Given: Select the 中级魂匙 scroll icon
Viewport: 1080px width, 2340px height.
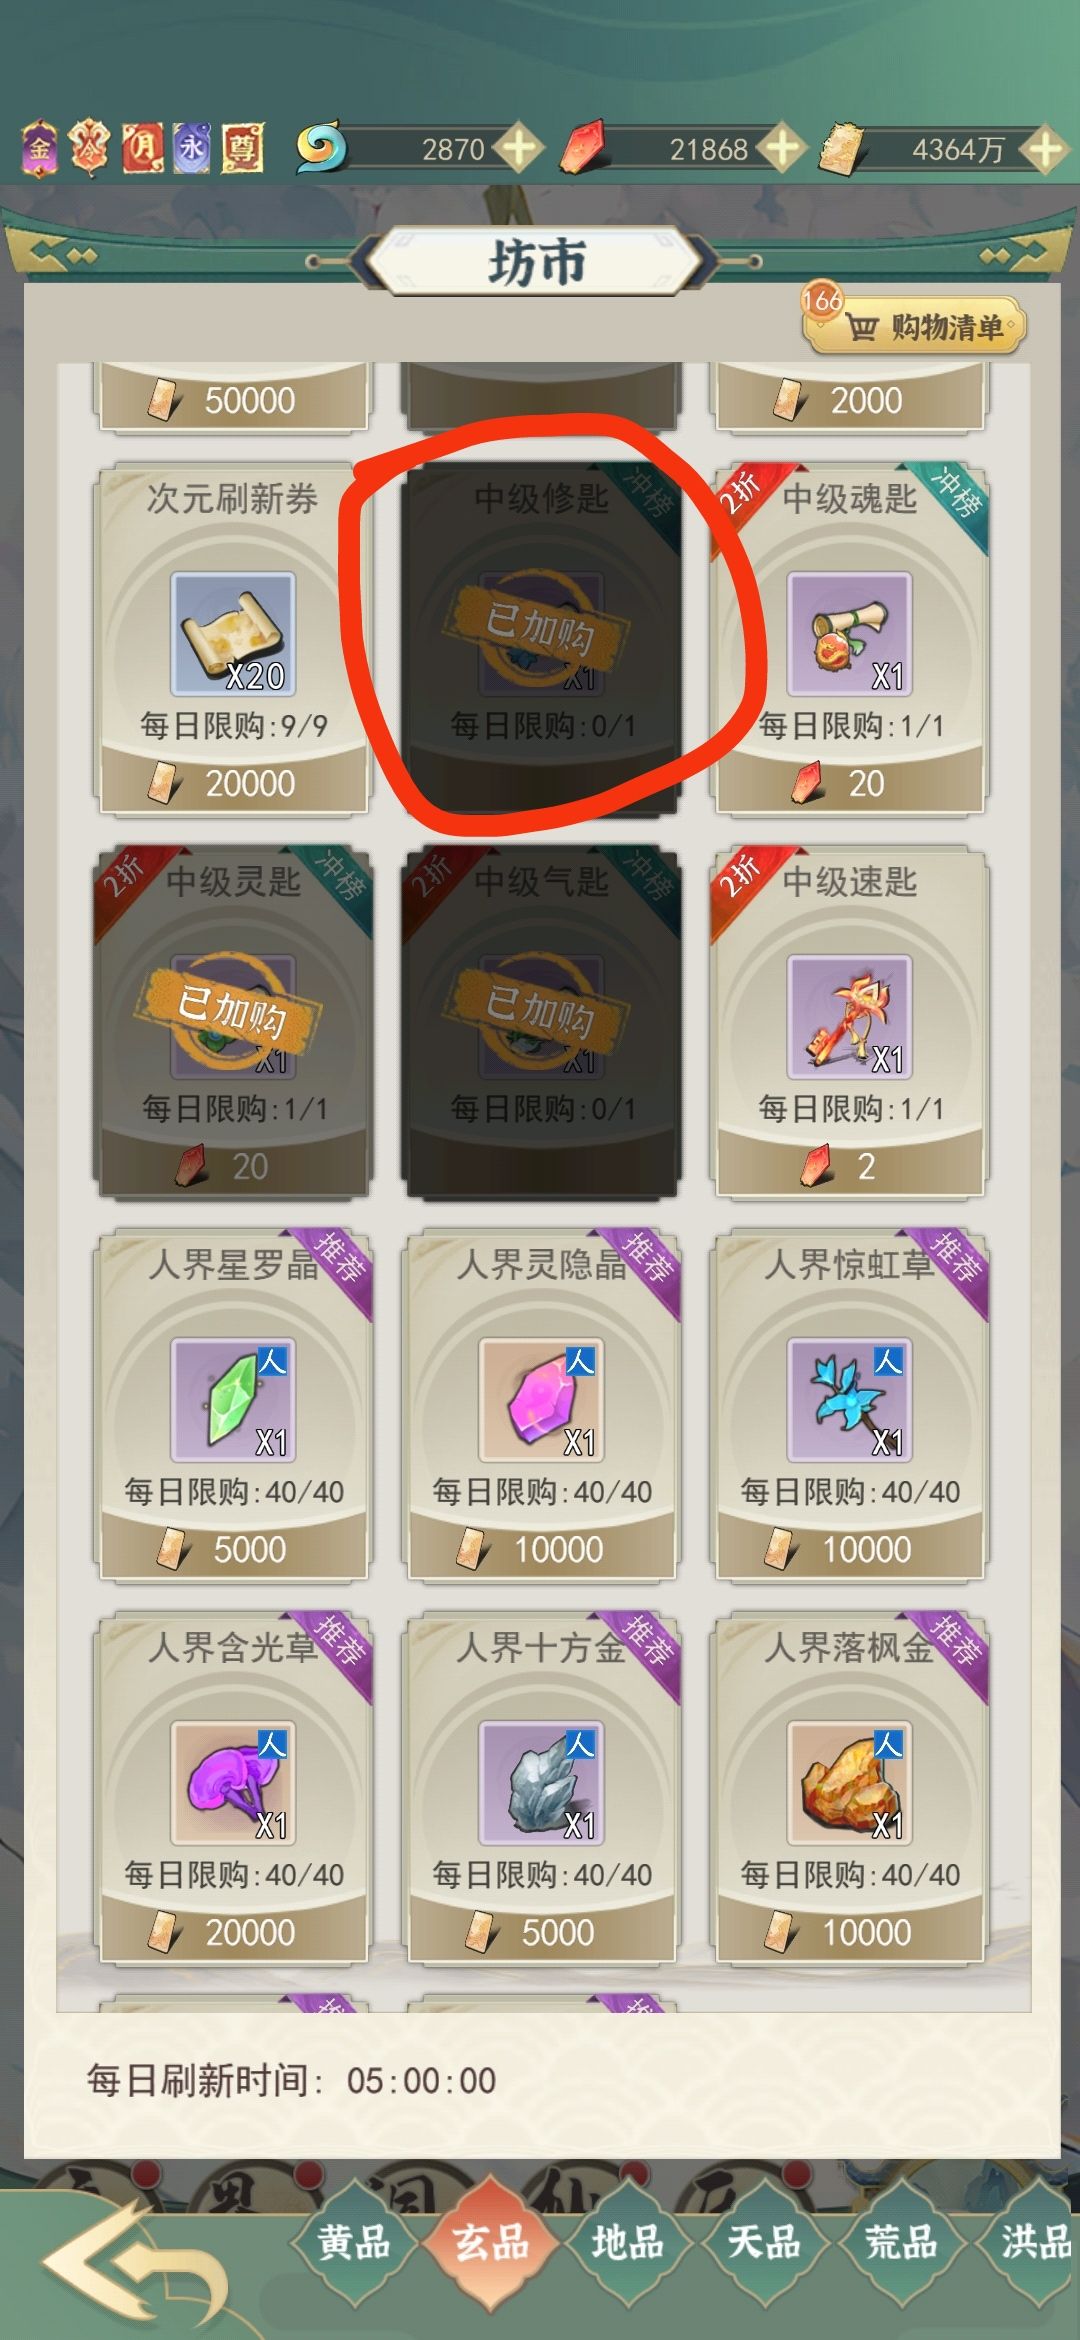Looking at the screenshot, I should pos(849,634).
